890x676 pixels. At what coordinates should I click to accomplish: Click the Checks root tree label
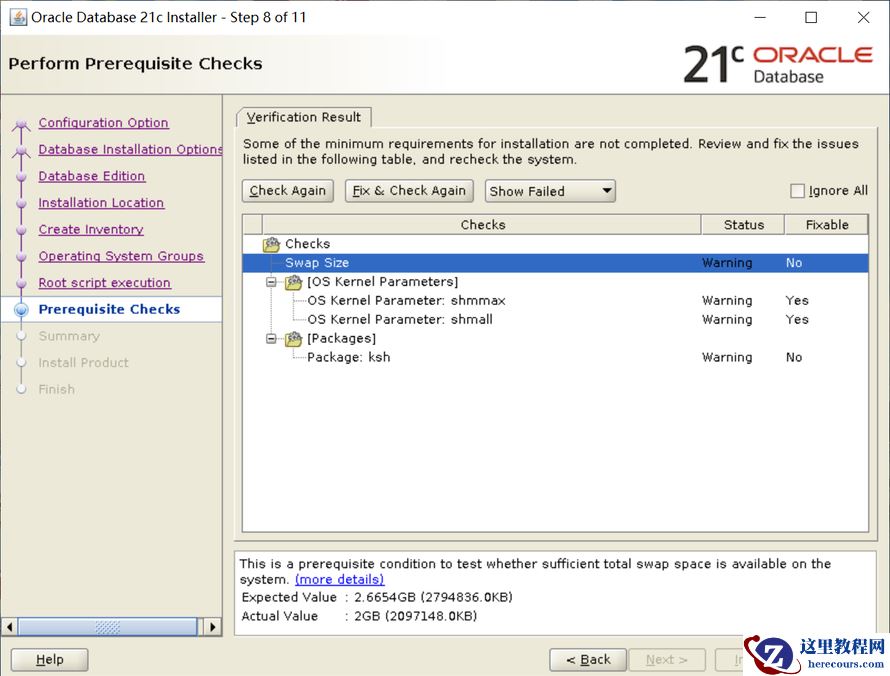(308, 244)
